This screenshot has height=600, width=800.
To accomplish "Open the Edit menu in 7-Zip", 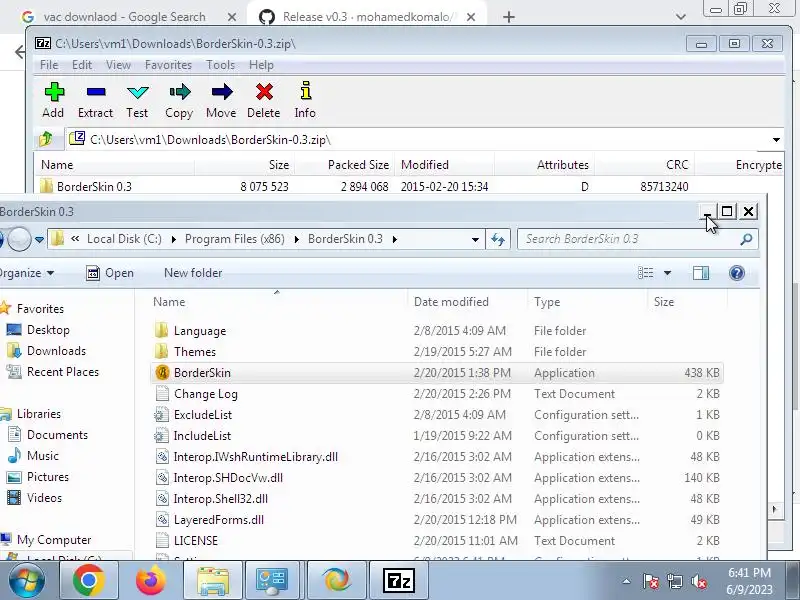I will (82, 65).
